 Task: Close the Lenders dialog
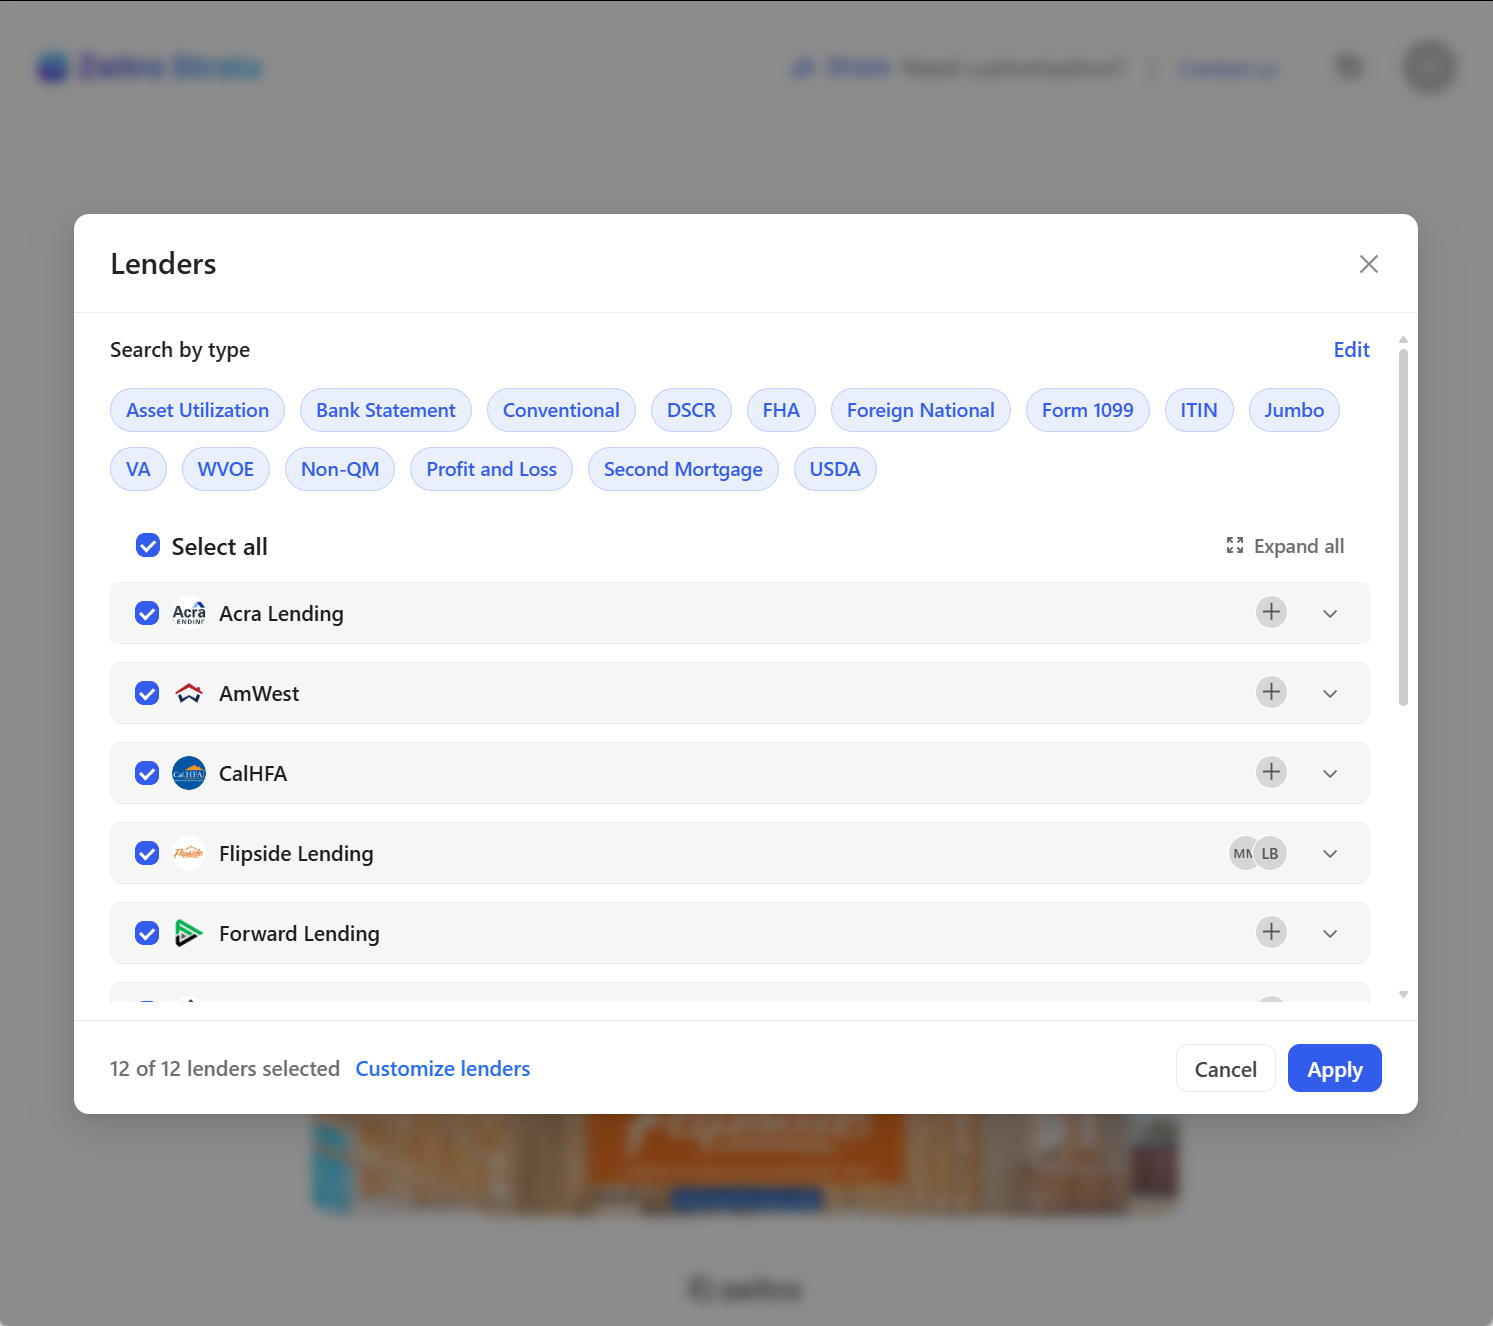tap(1369, 264)
